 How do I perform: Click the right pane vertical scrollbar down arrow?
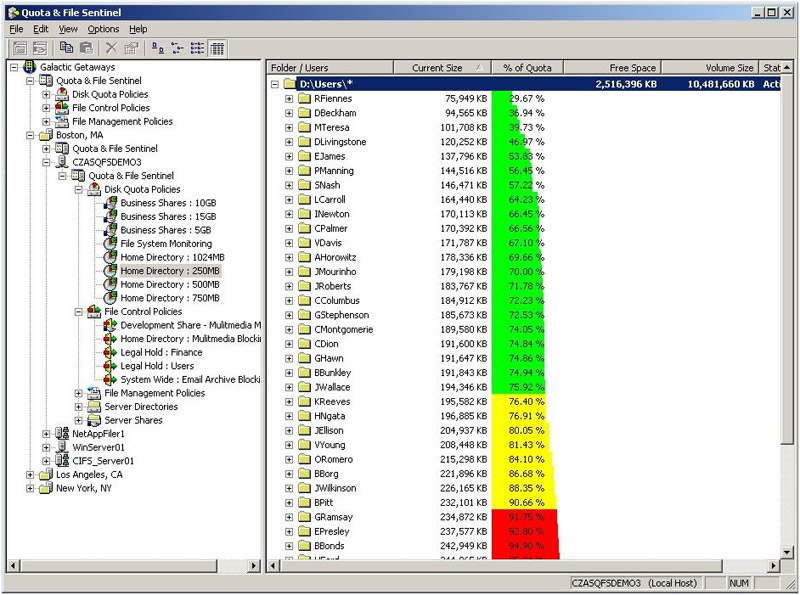pyautogui.click(x=786, y=552)
